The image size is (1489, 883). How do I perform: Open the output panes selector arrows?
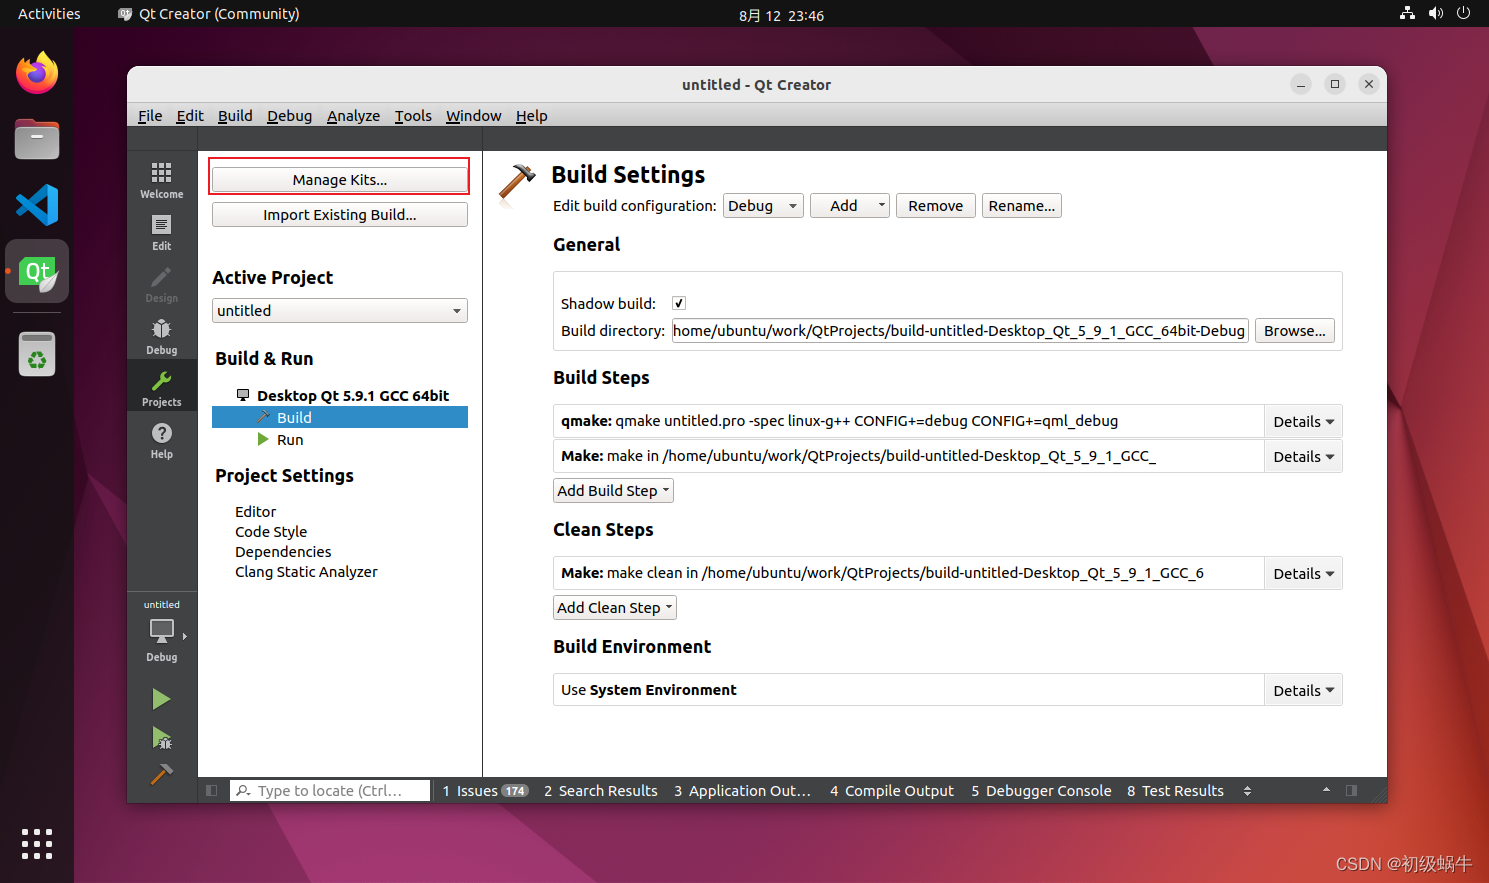pos(1247,790)
